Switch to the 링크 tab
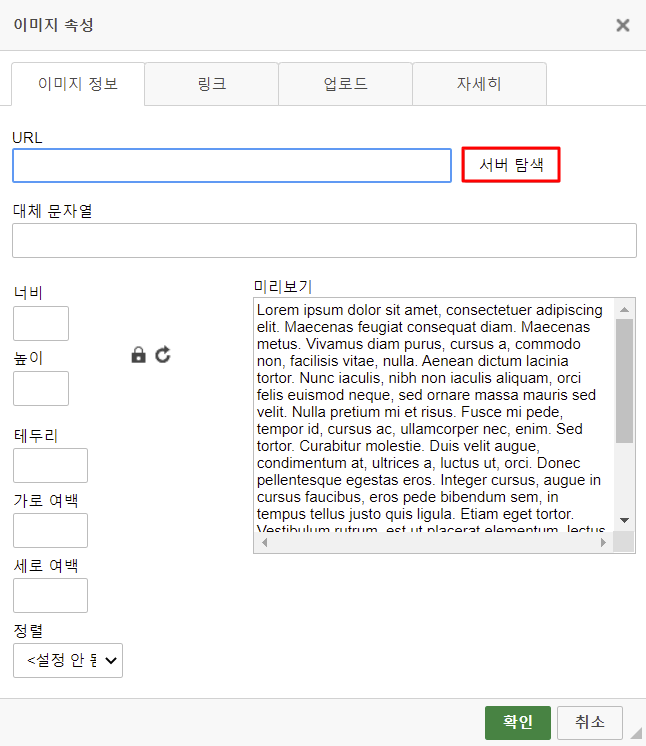This screenshot has height=746, width=646. click(x=212, y=84)
